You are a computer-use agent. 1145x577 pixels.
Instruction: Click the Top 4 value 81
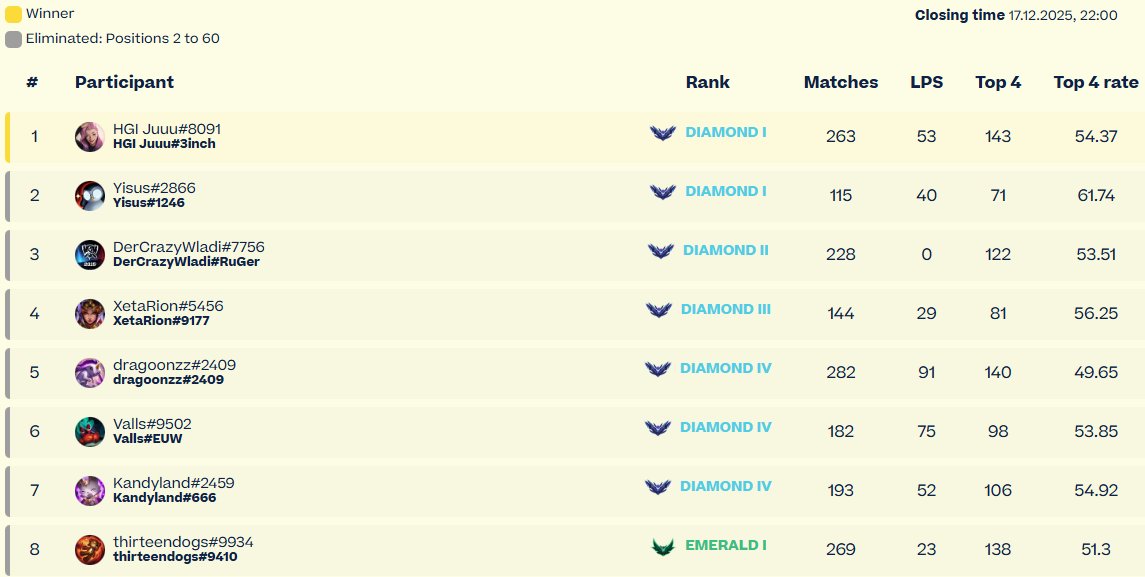pyautogui.click(x=998, y=314)
